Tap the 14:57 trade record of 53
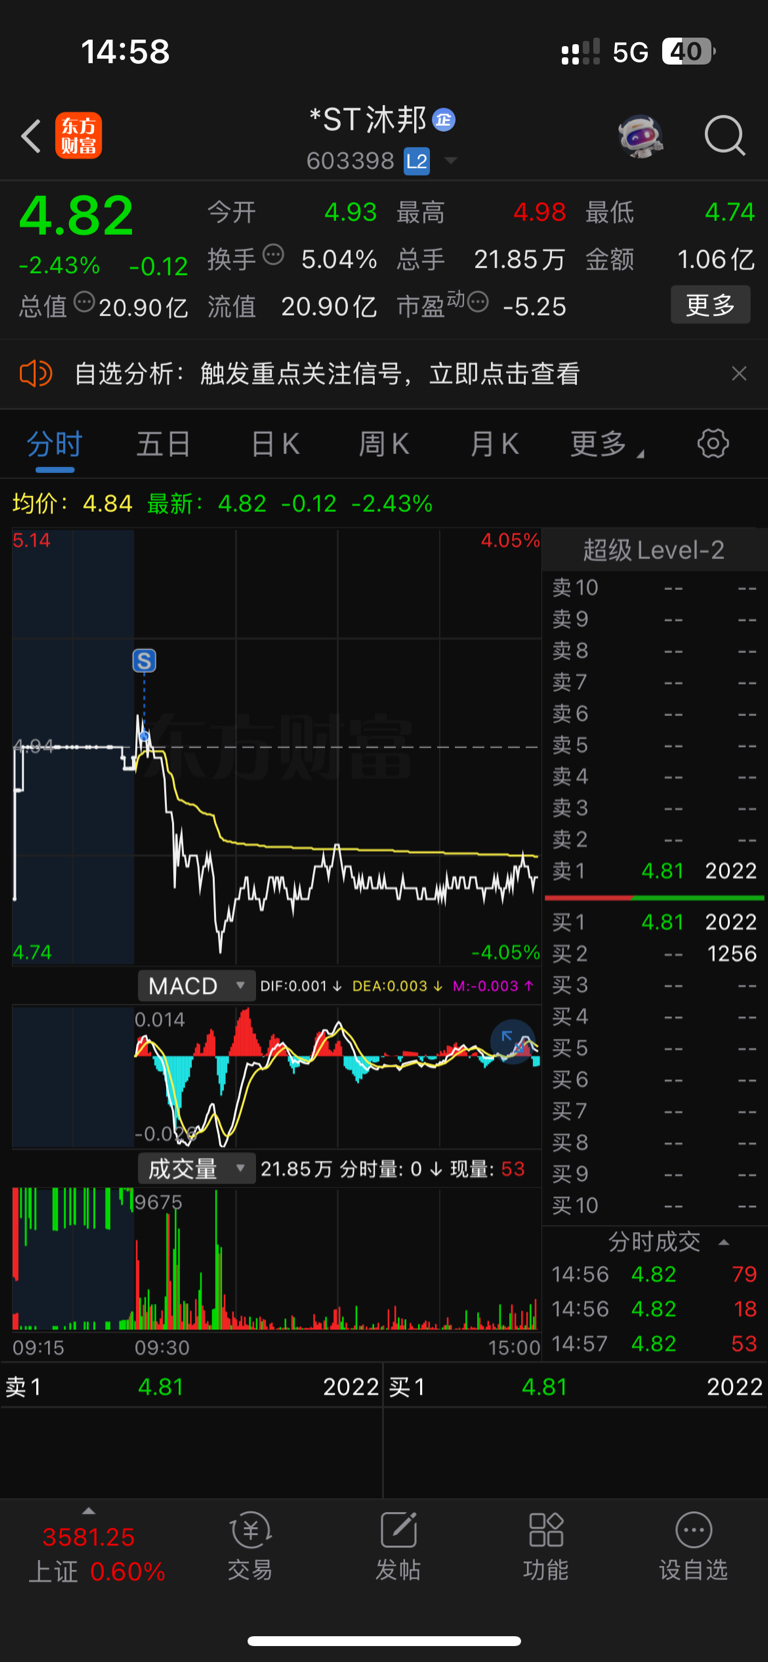This screenshot has width=768, height=1663. click(654, 1344)
